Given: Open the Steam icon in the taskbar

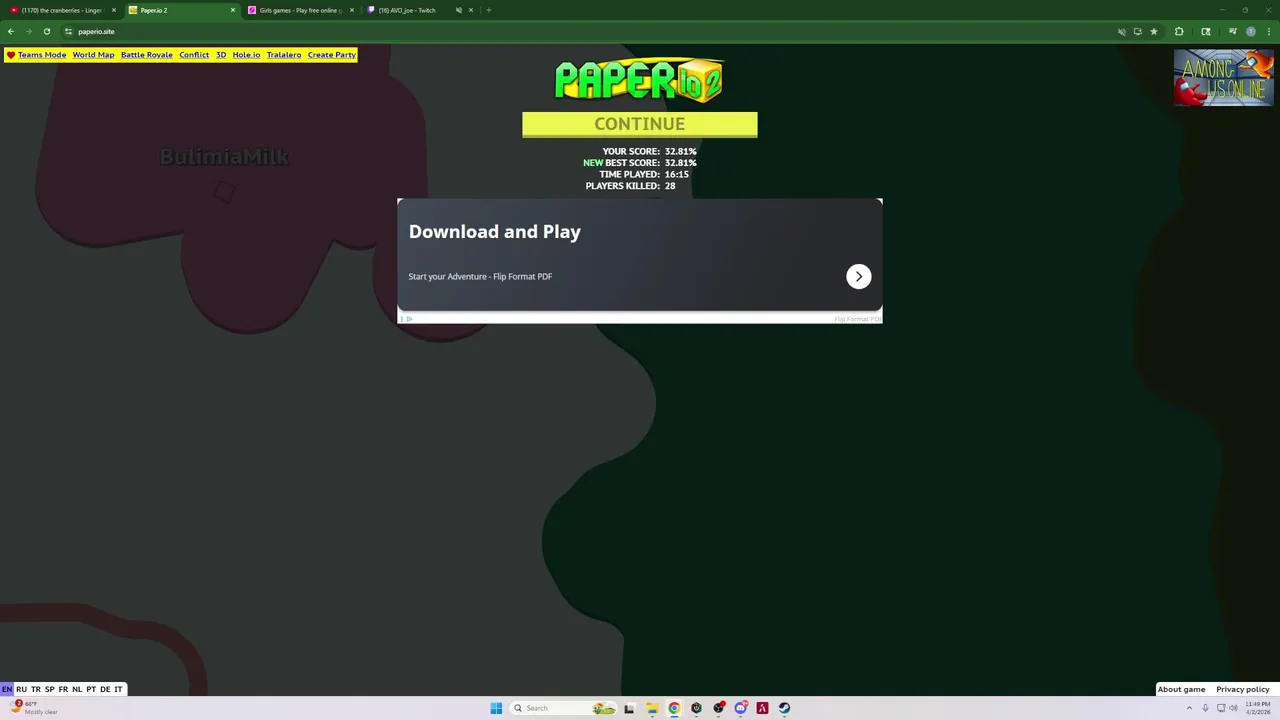Looking at the screenshot, I should (784, 708).
